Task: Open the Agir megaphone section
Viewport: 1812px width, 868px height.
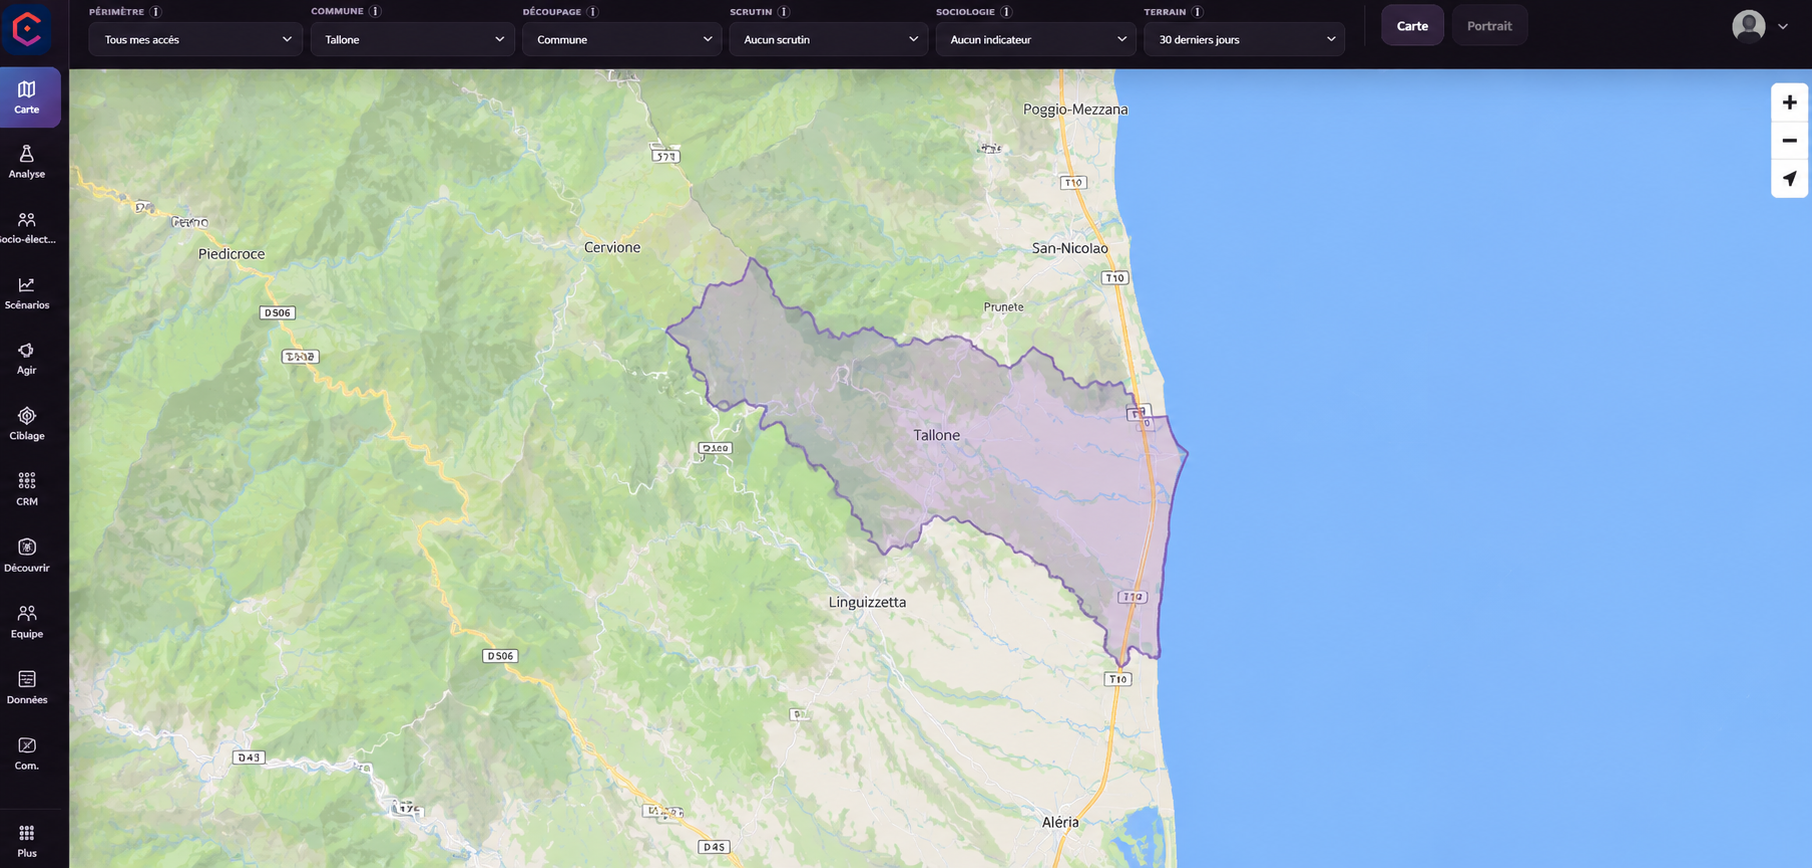Action: coord(27,359)
